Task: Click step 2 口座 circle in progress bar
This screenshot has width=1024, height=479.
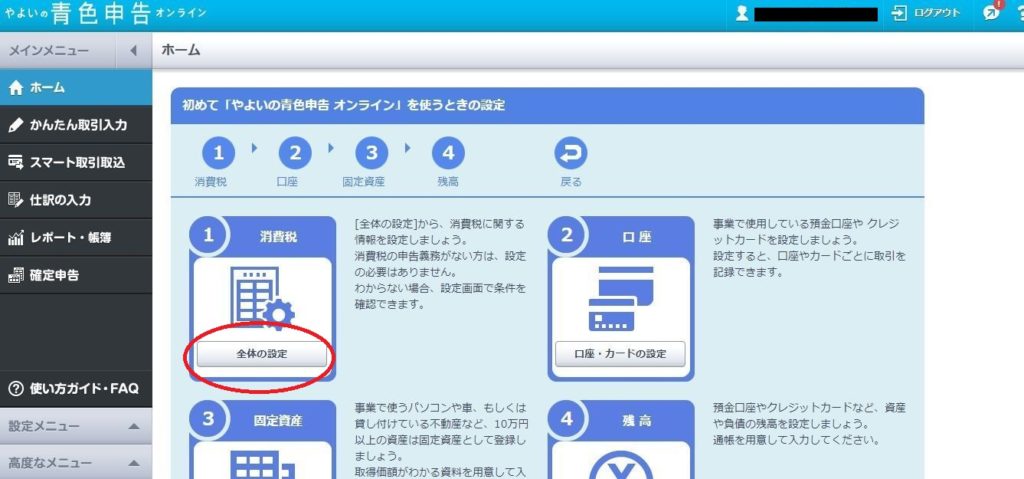Action: (295, 154)
